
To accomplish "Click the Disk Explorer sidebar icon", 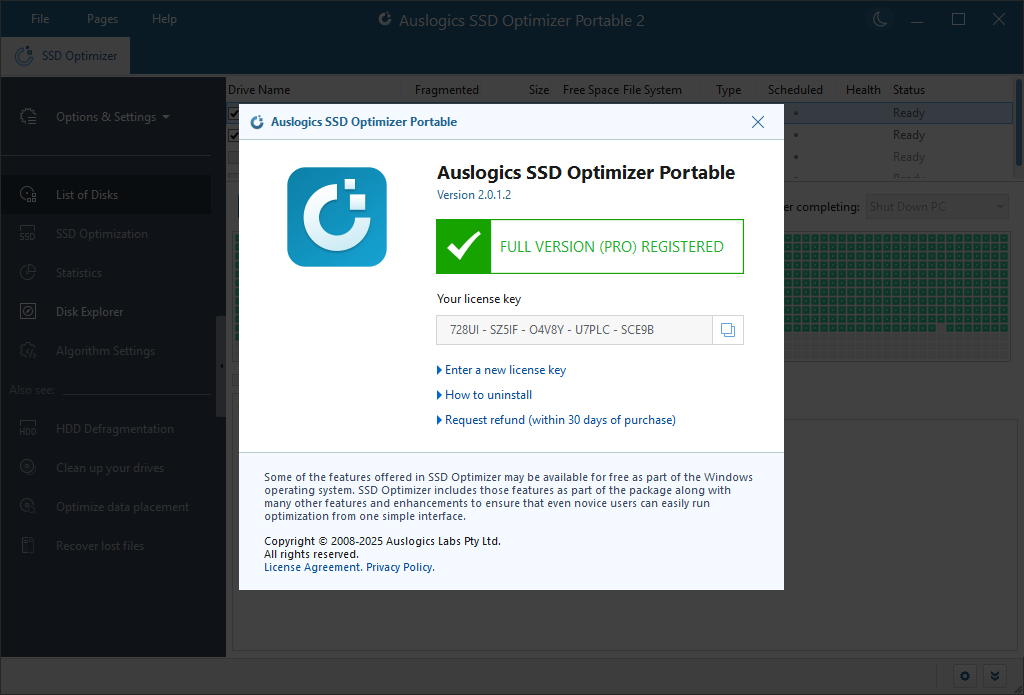I will [28, 312].
